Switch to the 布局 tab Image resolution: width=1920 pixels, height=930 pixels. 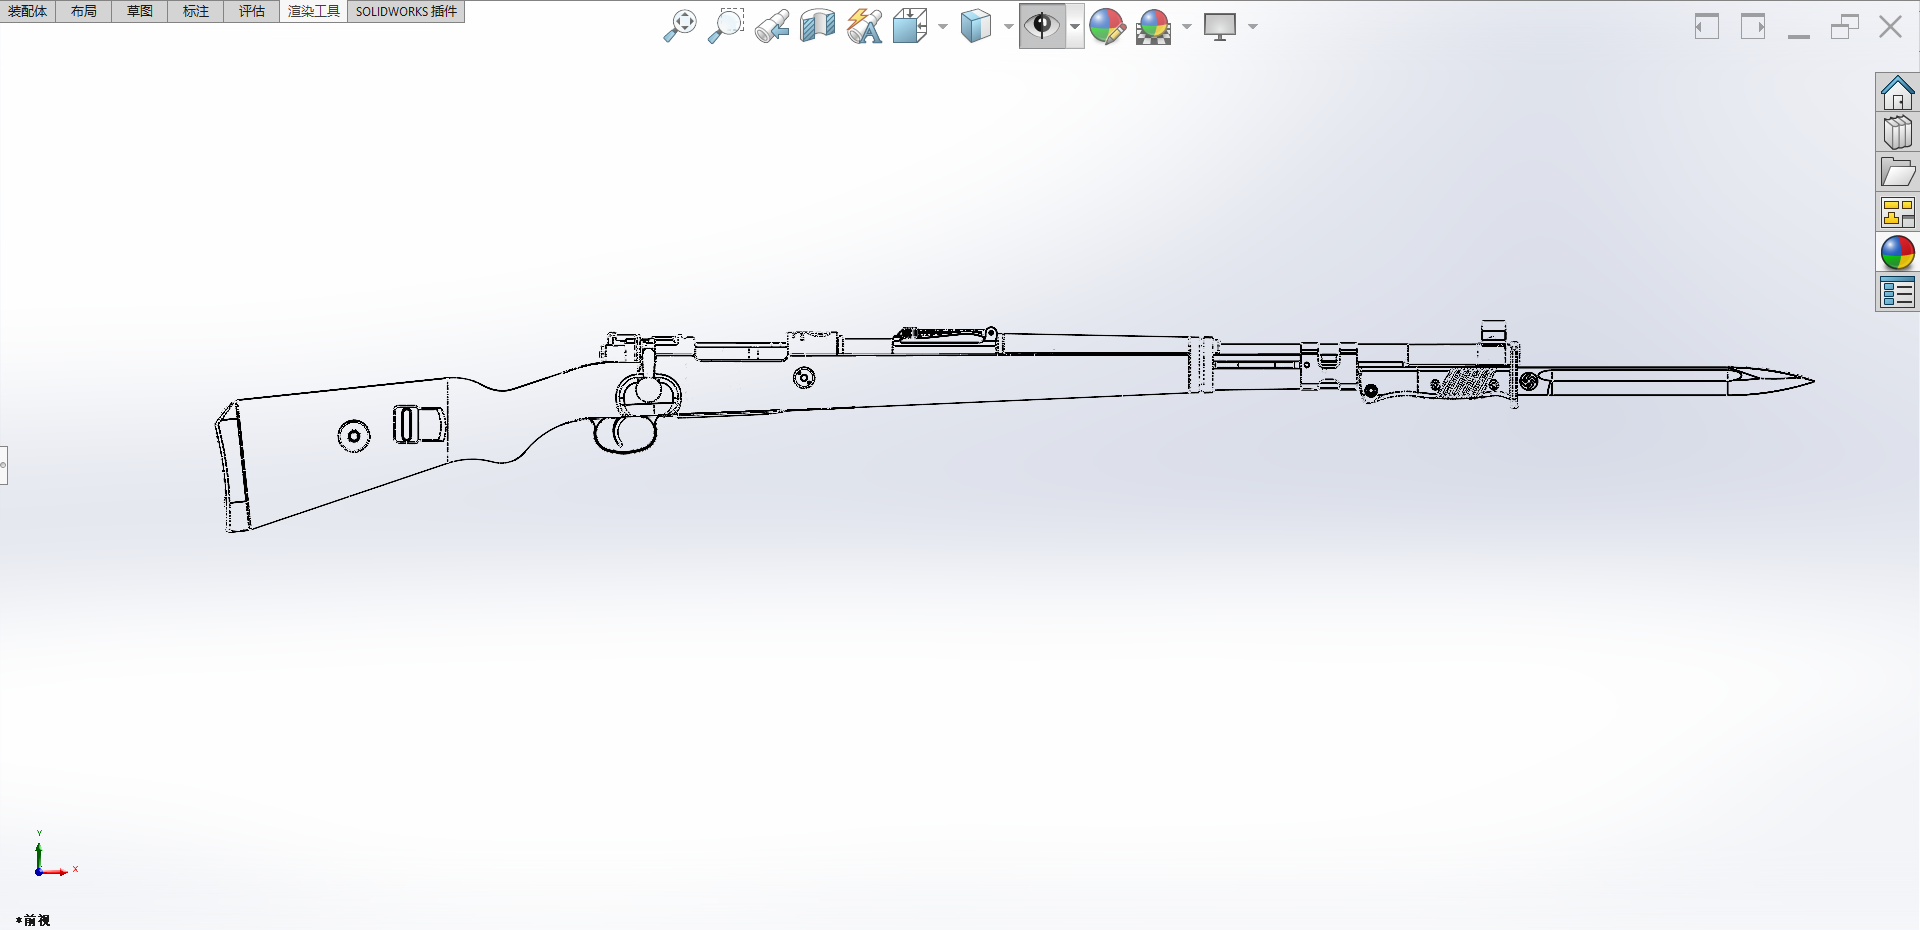pyautogui.click(x=84, y=11)
